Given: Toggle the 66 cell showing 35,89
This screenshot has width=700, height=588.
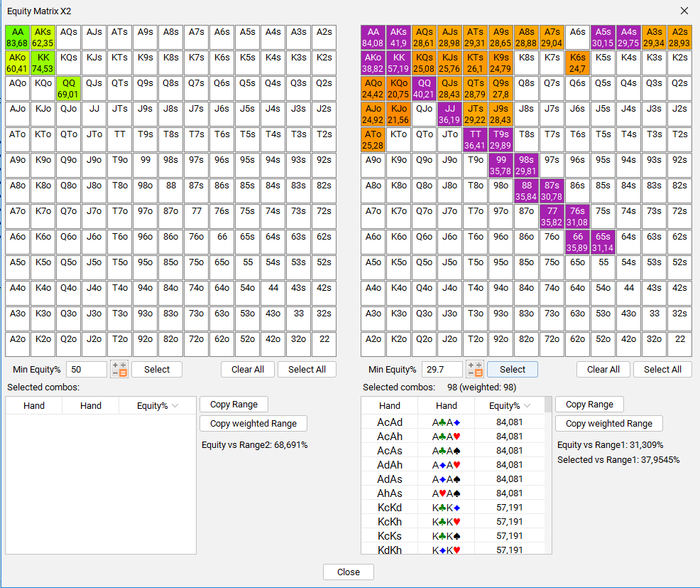Looking at the screenshot, I should click(x=578, y=242).
